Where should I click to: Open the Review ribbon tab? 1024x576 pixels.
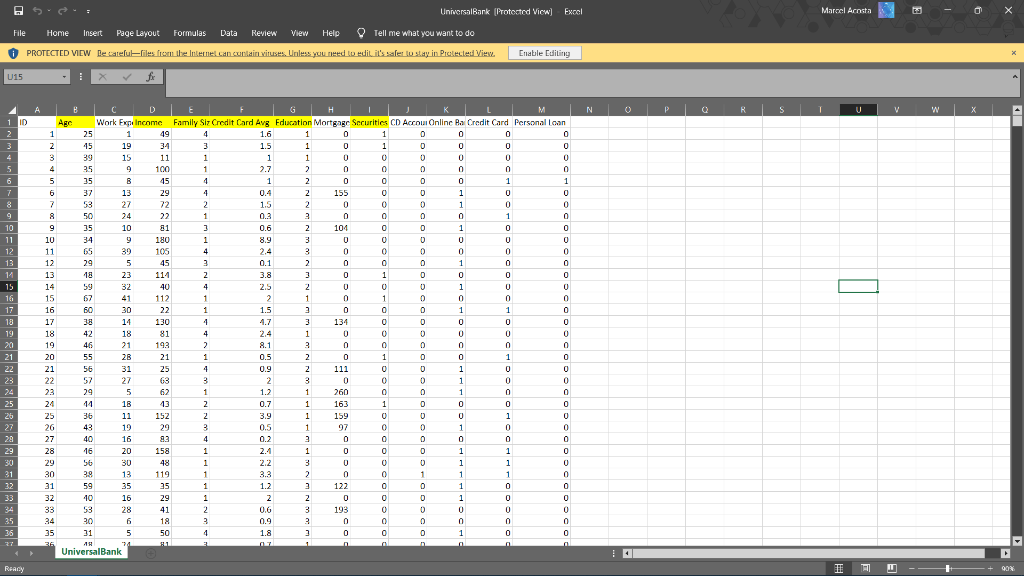click(264, 32)
